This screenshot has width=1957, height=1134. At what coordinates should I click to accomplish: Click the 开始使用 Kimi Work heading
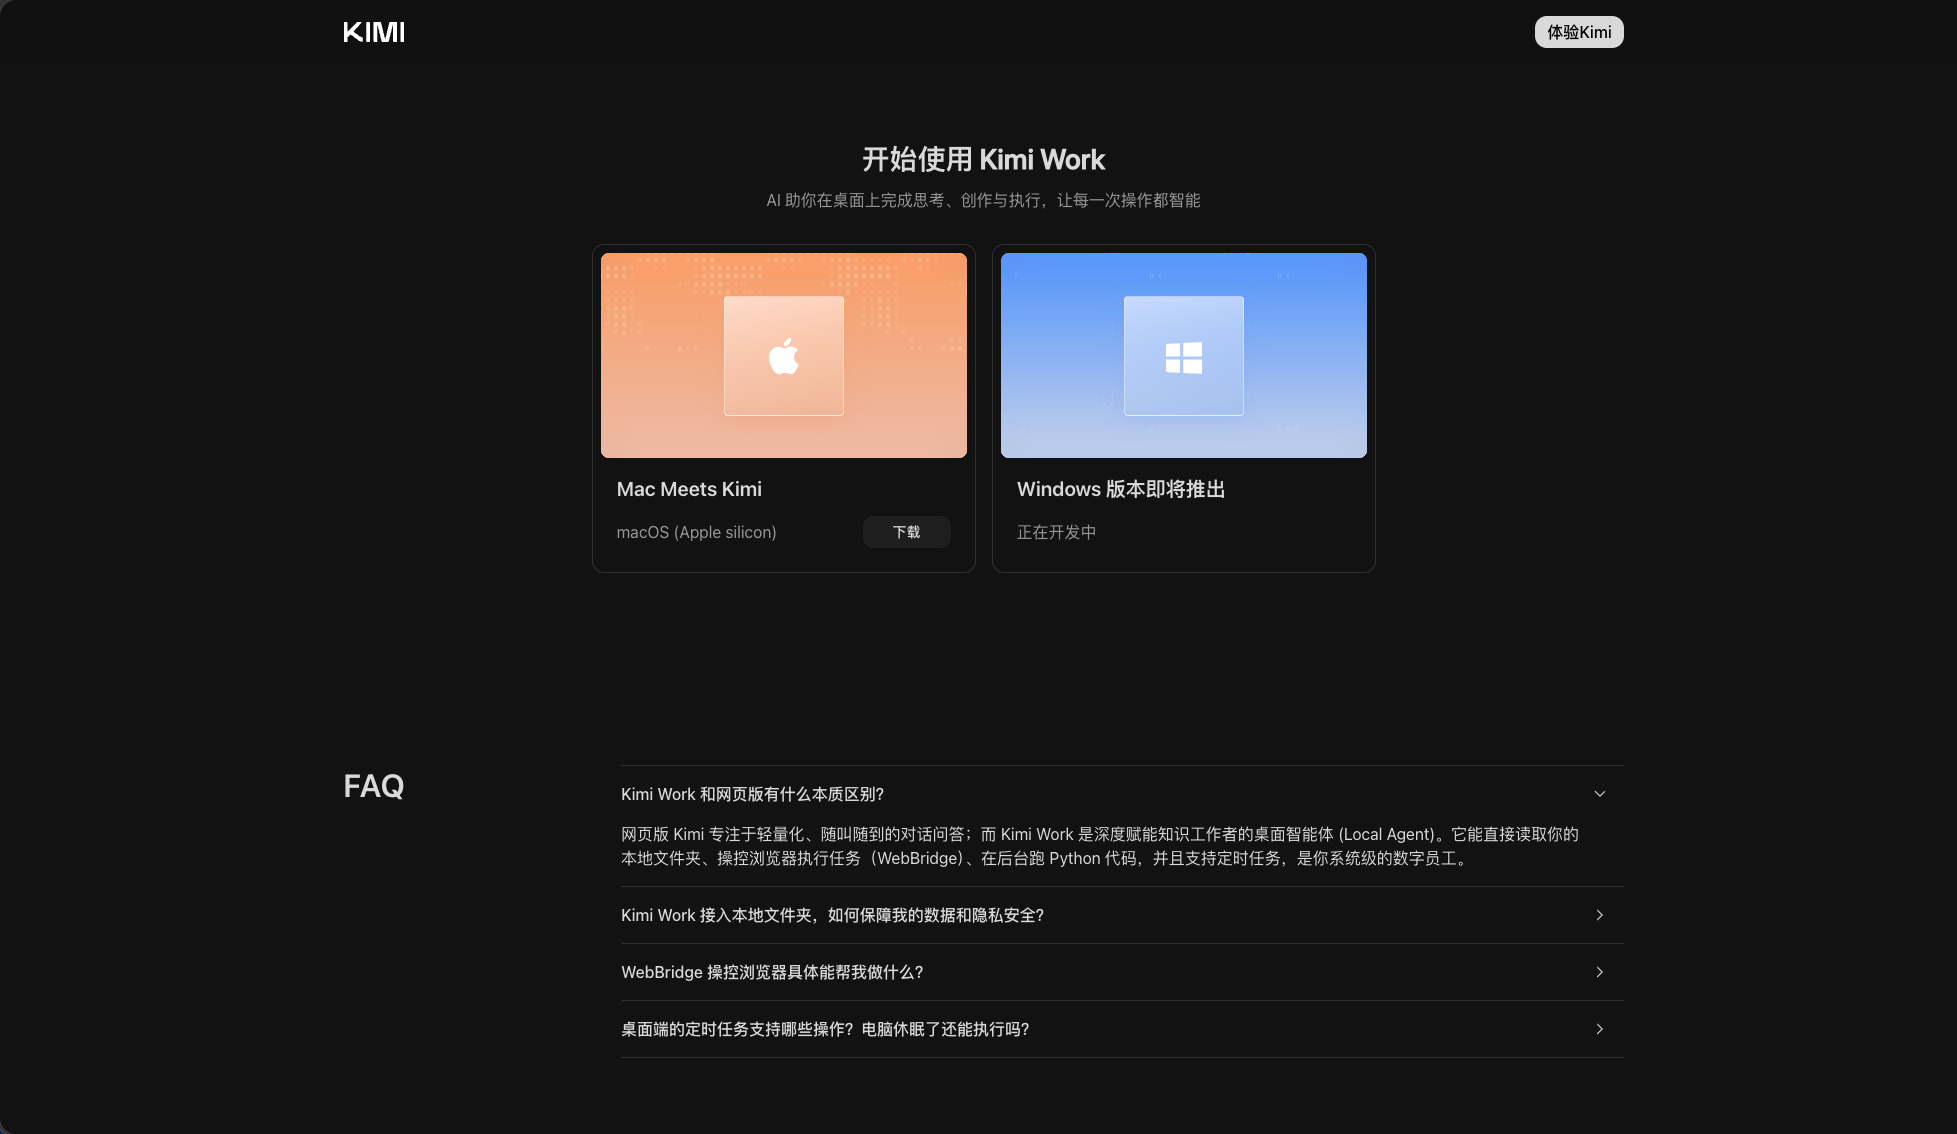(x=983, y=160)
